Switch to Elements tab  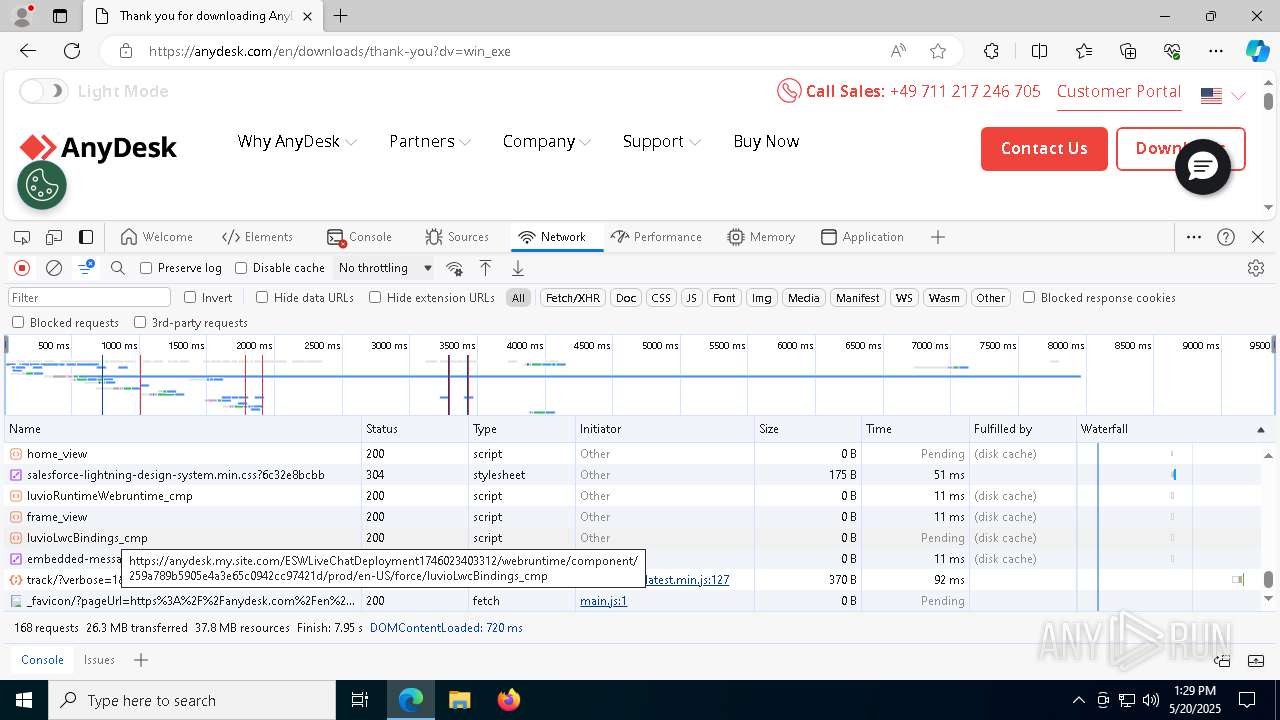258,237
